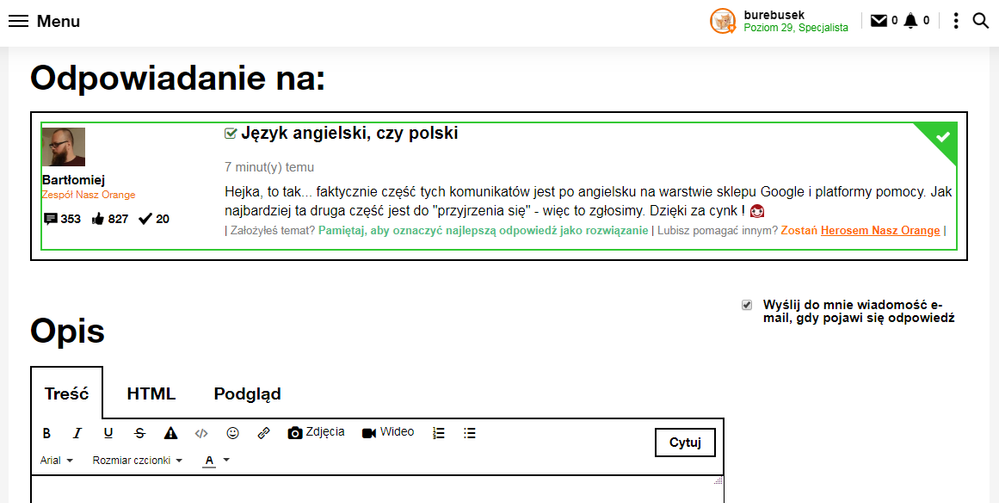Image resolution: width=999 pixels, height=503 pixels.
Task: Add photos with the Zdjęcia button
Action: pos(316,432)
